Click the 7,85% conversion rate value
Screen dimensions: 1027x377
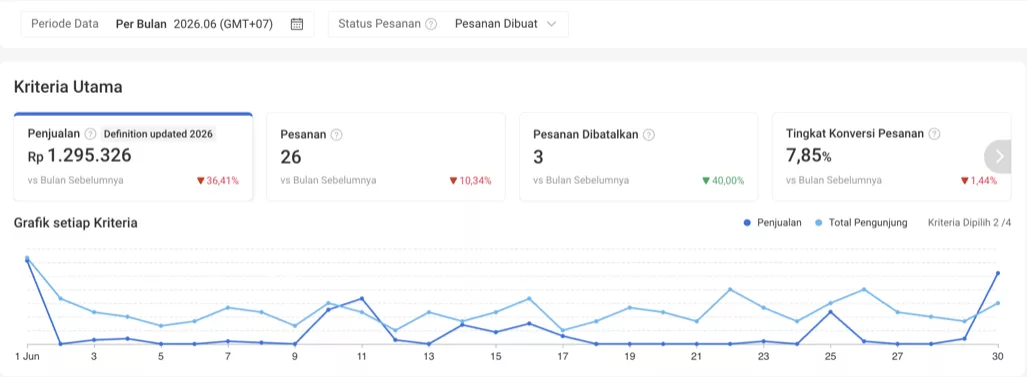[x=809, y=156]
